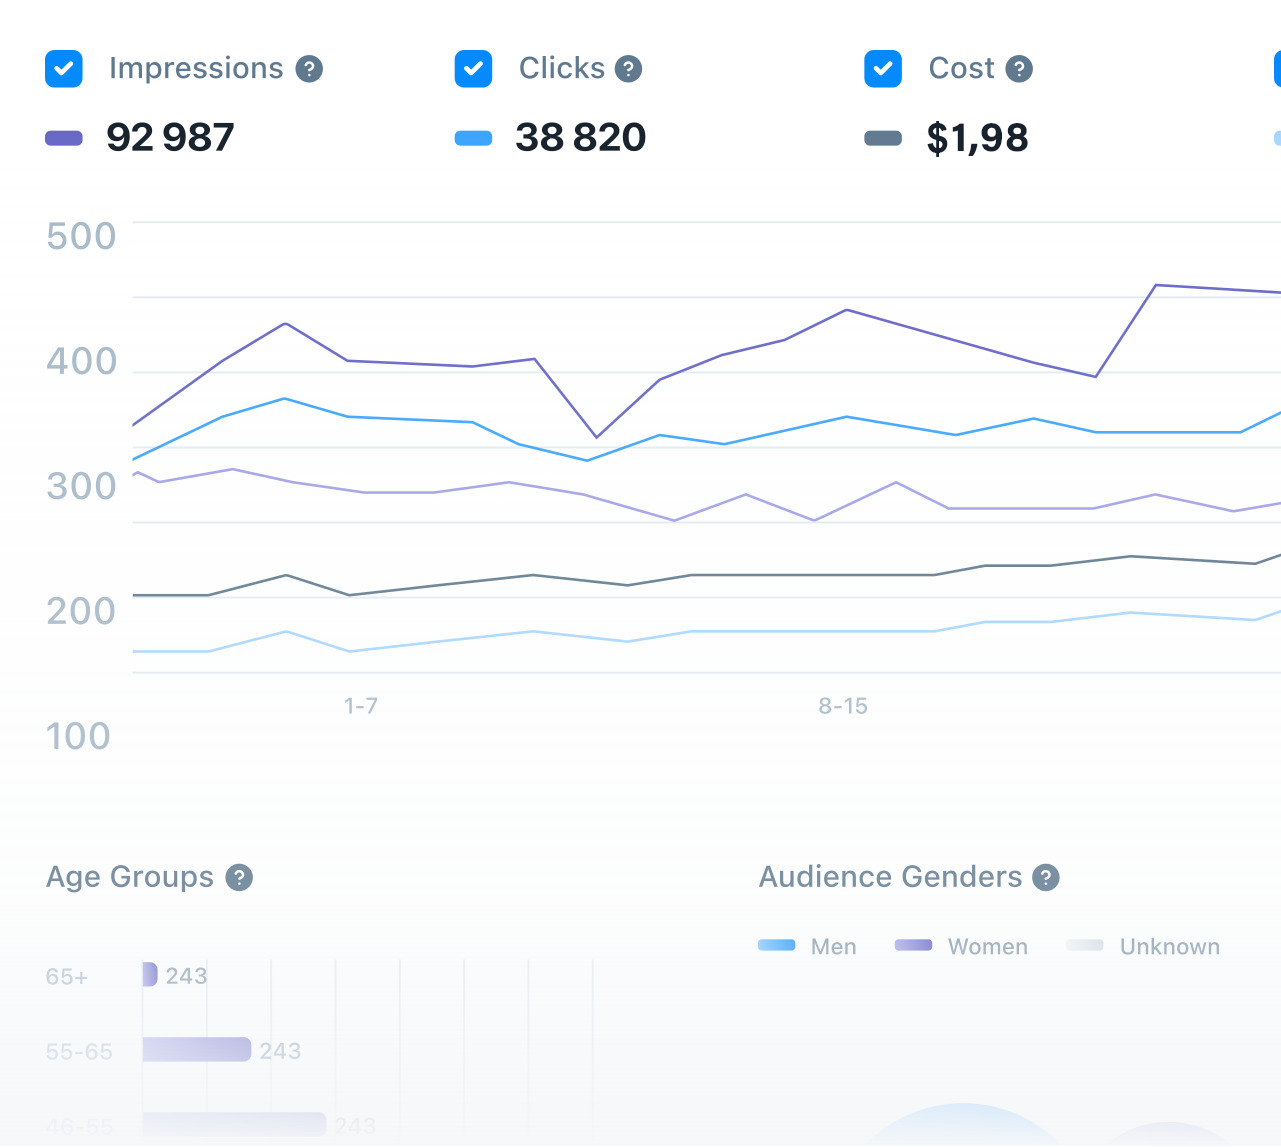Click the 1-7 axis label on the chart
Viewport: 1281px width, 1147px height.
(359, 705)
